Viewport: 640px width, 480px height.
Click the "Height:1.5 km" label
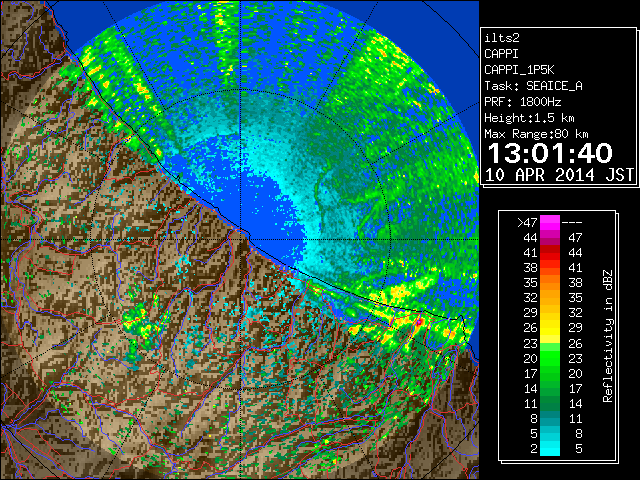click(x=529, y=118)
